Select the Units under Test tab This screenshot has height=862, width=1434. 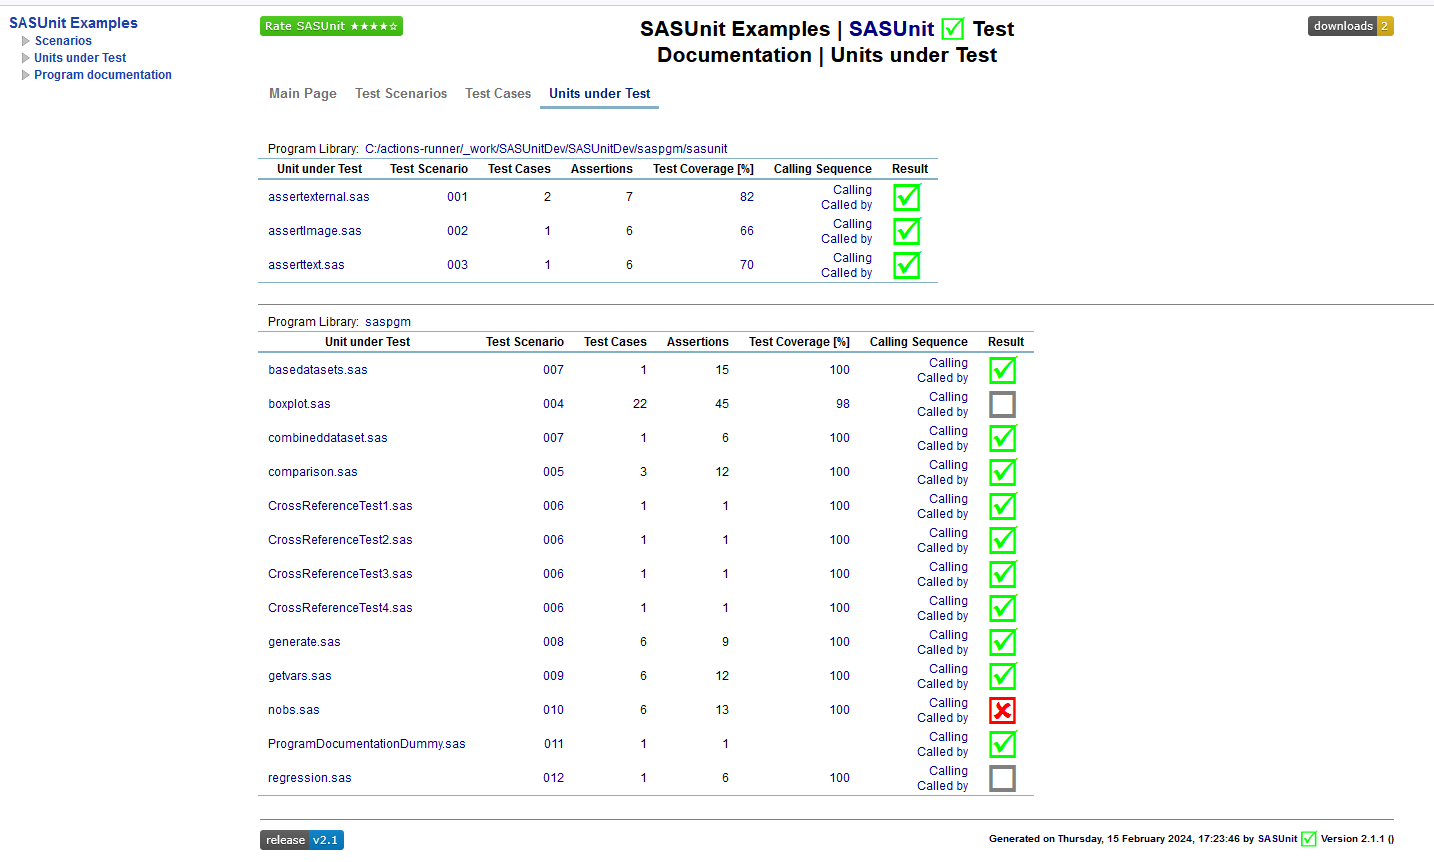point(600,93)
